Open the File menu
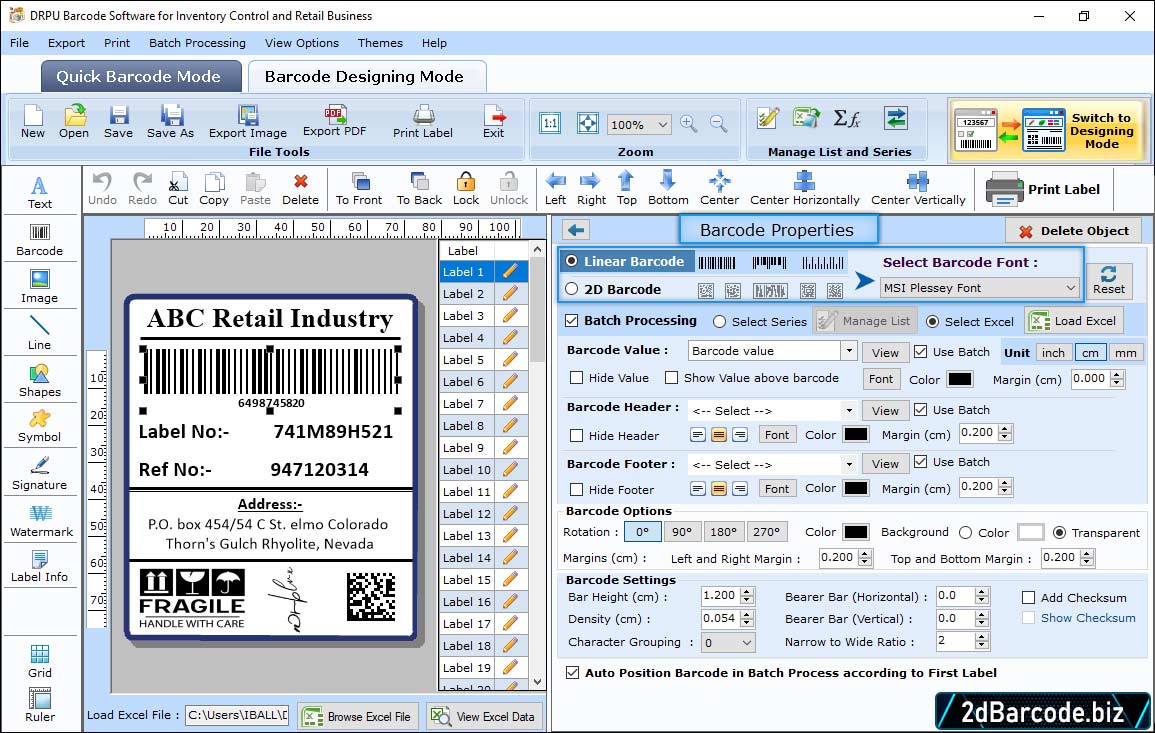The width and height of the screenshot is (1155, 733). [19, 43]
